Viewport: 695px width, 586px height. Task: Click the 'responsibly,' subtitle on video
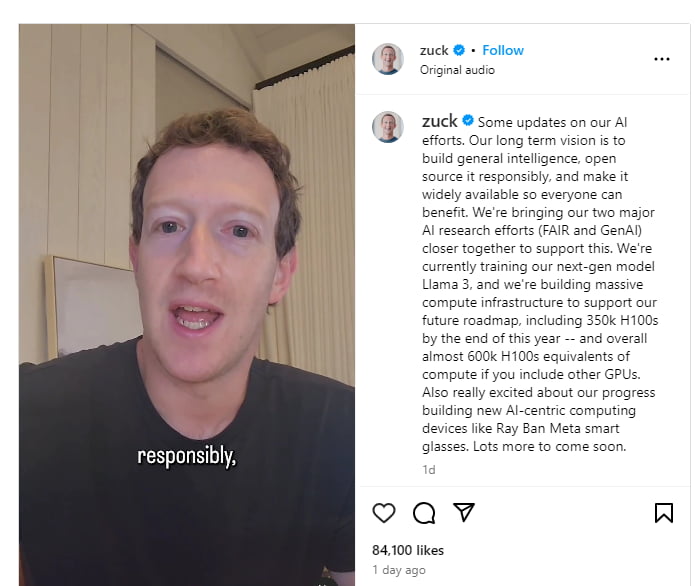pyautogui.click(x=187, y=457)
